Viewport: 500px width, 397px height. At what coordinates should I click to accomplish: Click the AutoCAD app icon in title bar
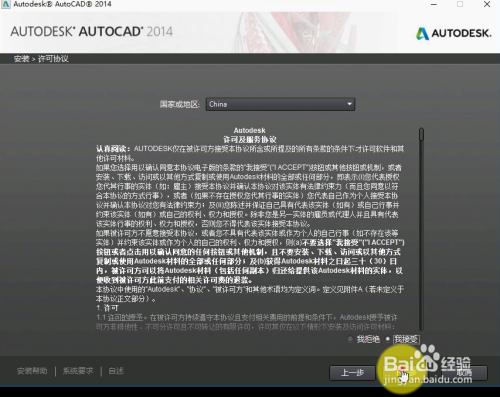coord(6,4)
